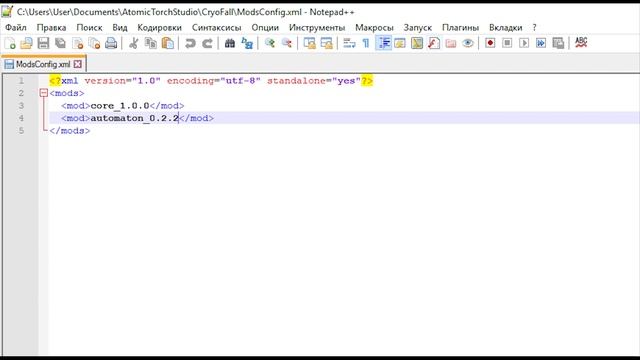The height and width of the screenshot is (360, 640).
Task: Click the version="1.0" attribute
Action: [122, 81]
